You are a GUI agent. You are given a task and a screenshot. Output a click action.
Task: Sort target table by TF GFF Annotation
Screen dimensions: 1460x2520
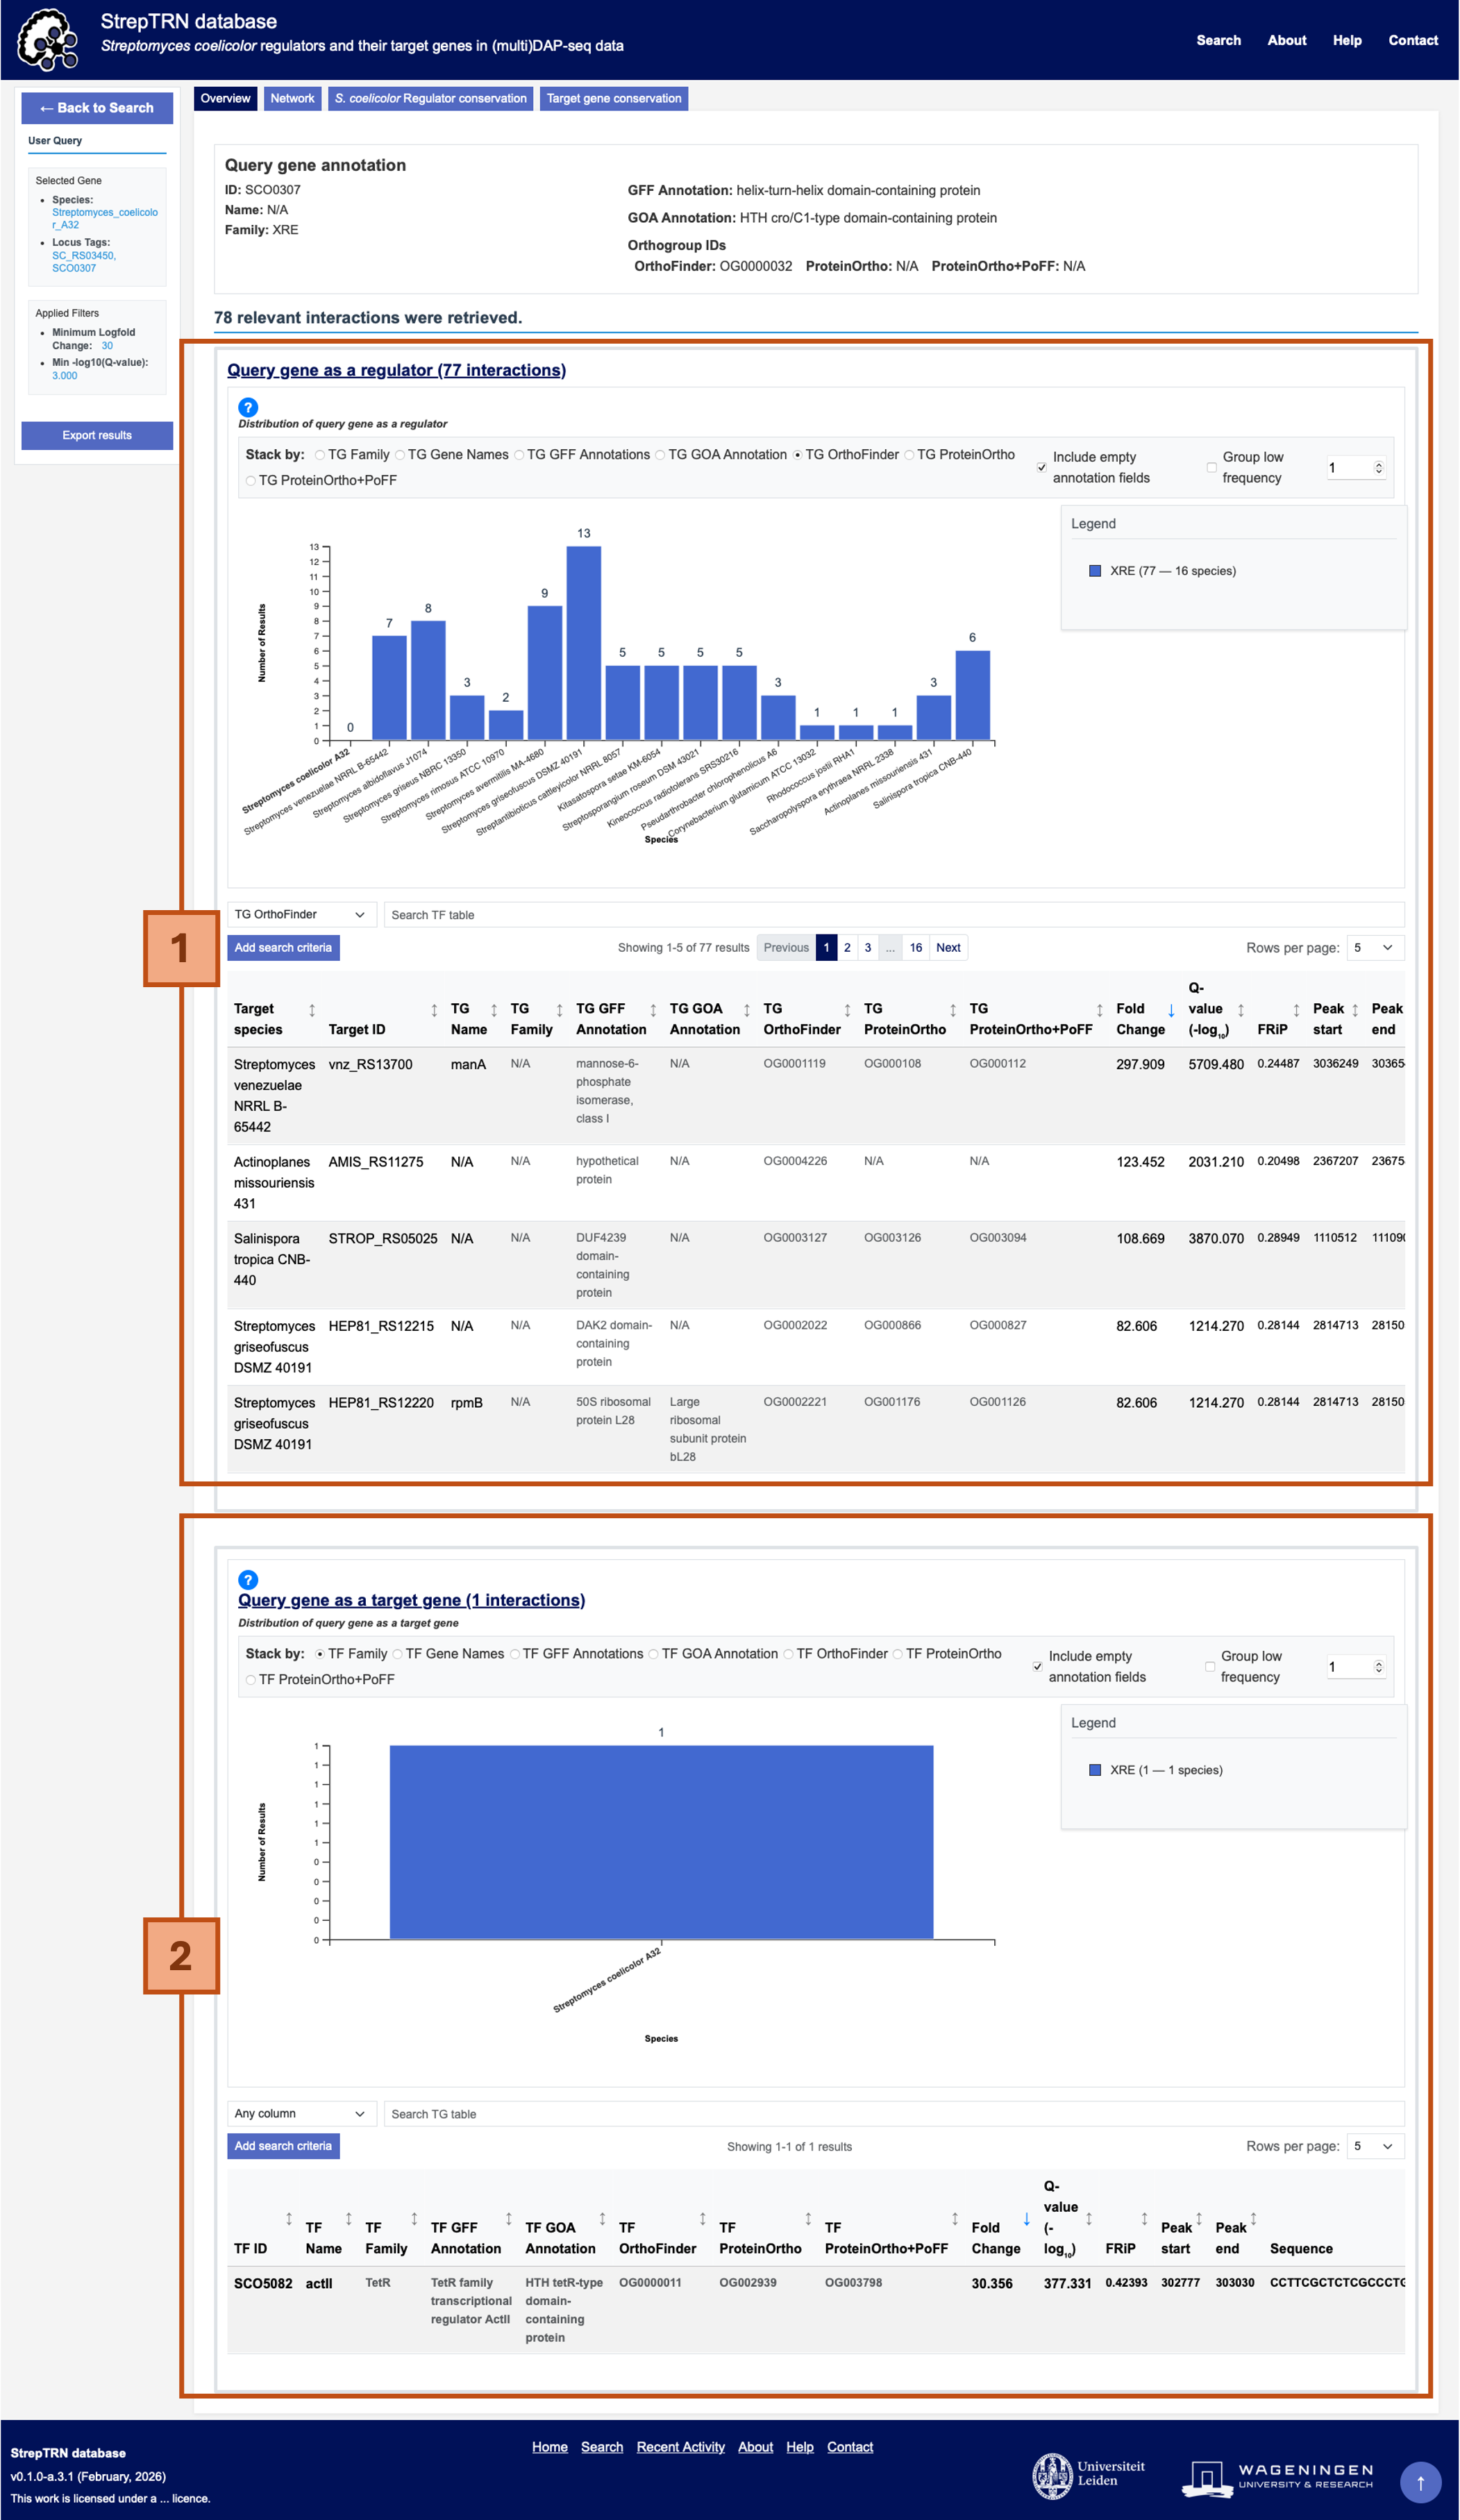tap(508, 2219)
